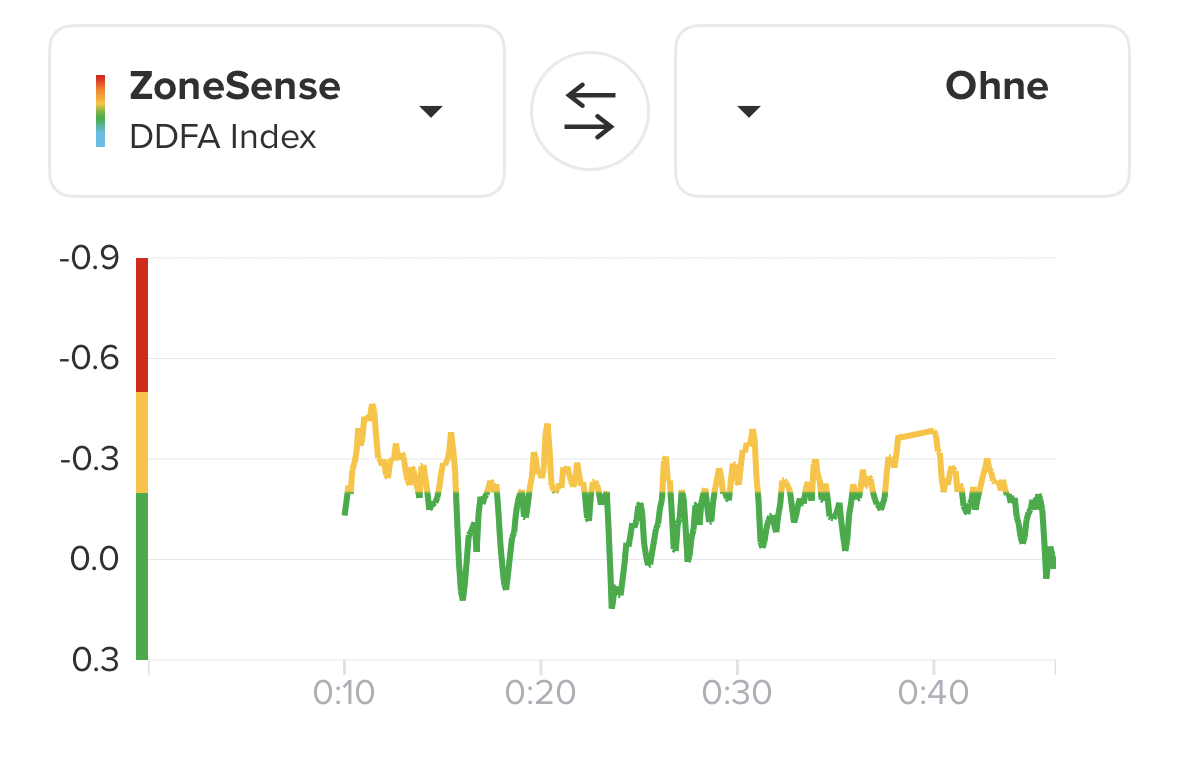Click the 0:30 time axis marker

click(x=737, y=694)
